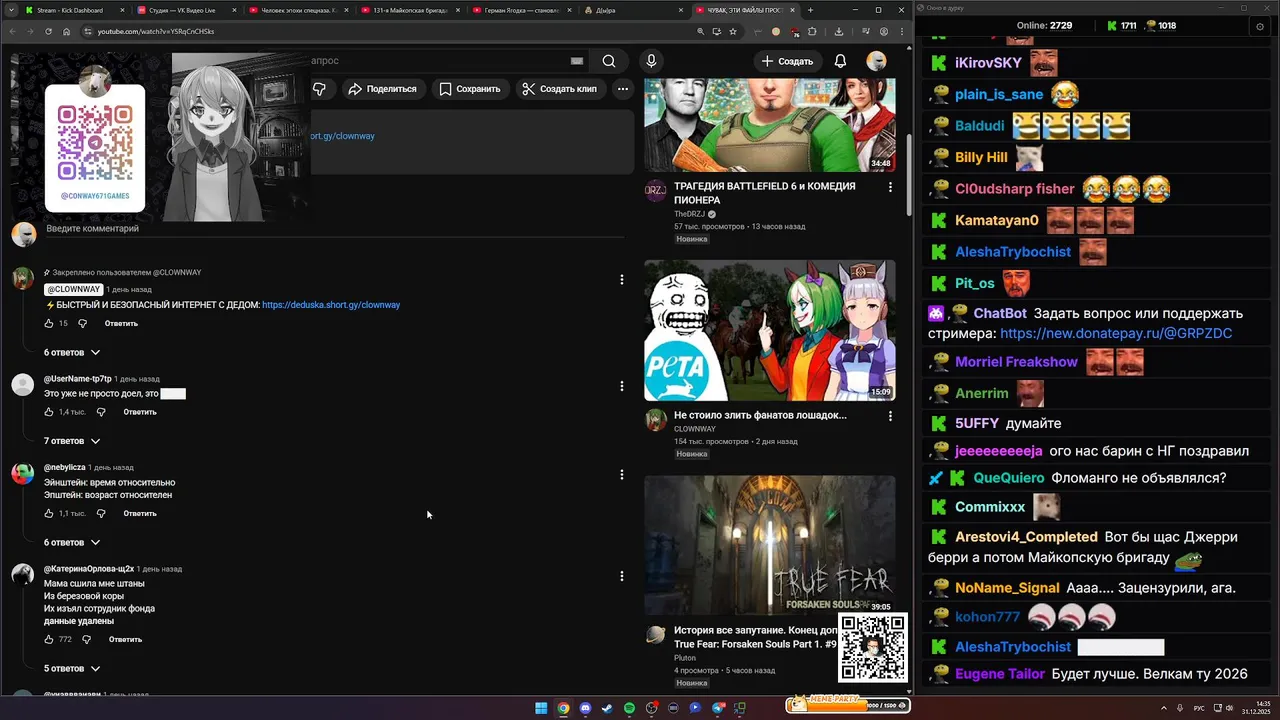
Task: Open deduska.short.gy/clownway link in pinned comment
Action: (331, 305)
